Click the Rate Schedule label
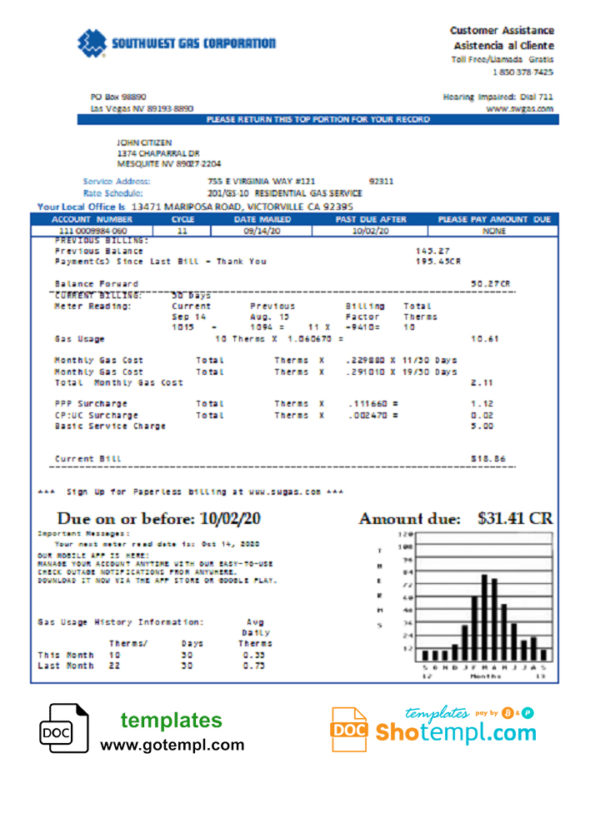Screen dimensions: 600x833 113,193
